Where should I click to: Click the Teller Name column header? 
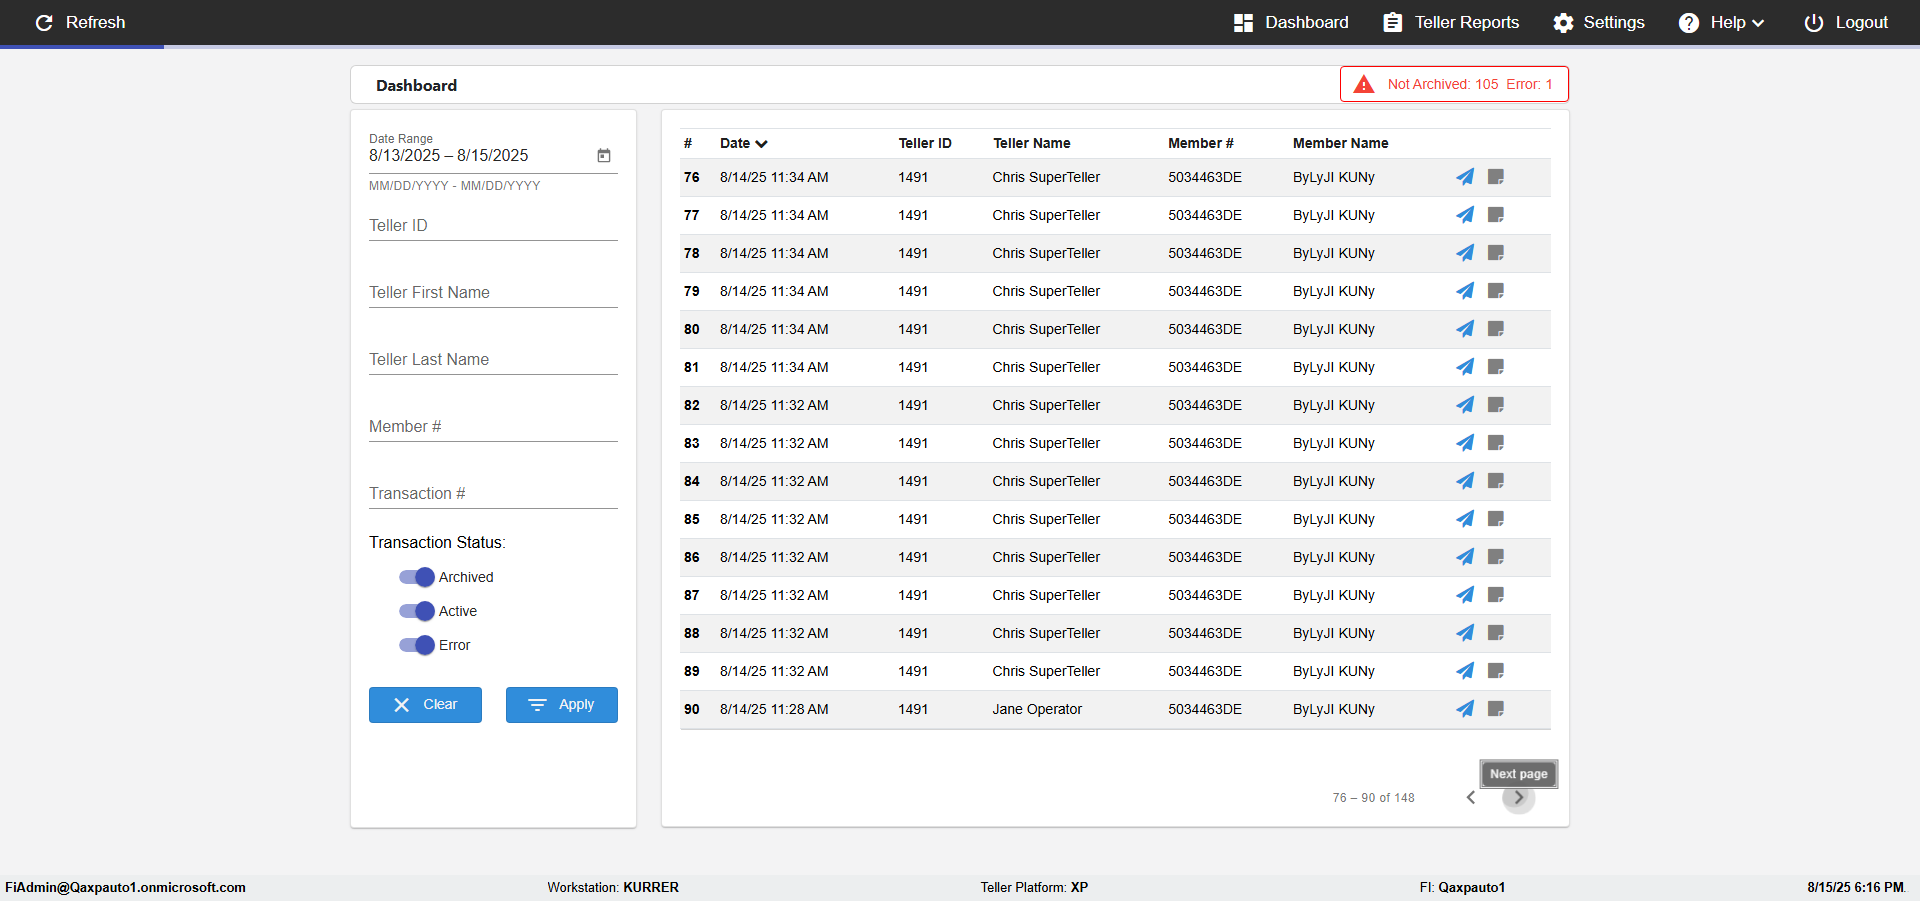click(x=1031, y=143)
